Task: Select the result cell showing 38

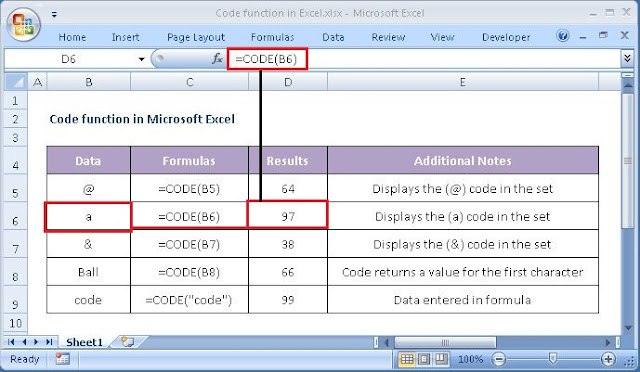Action: 288,244
